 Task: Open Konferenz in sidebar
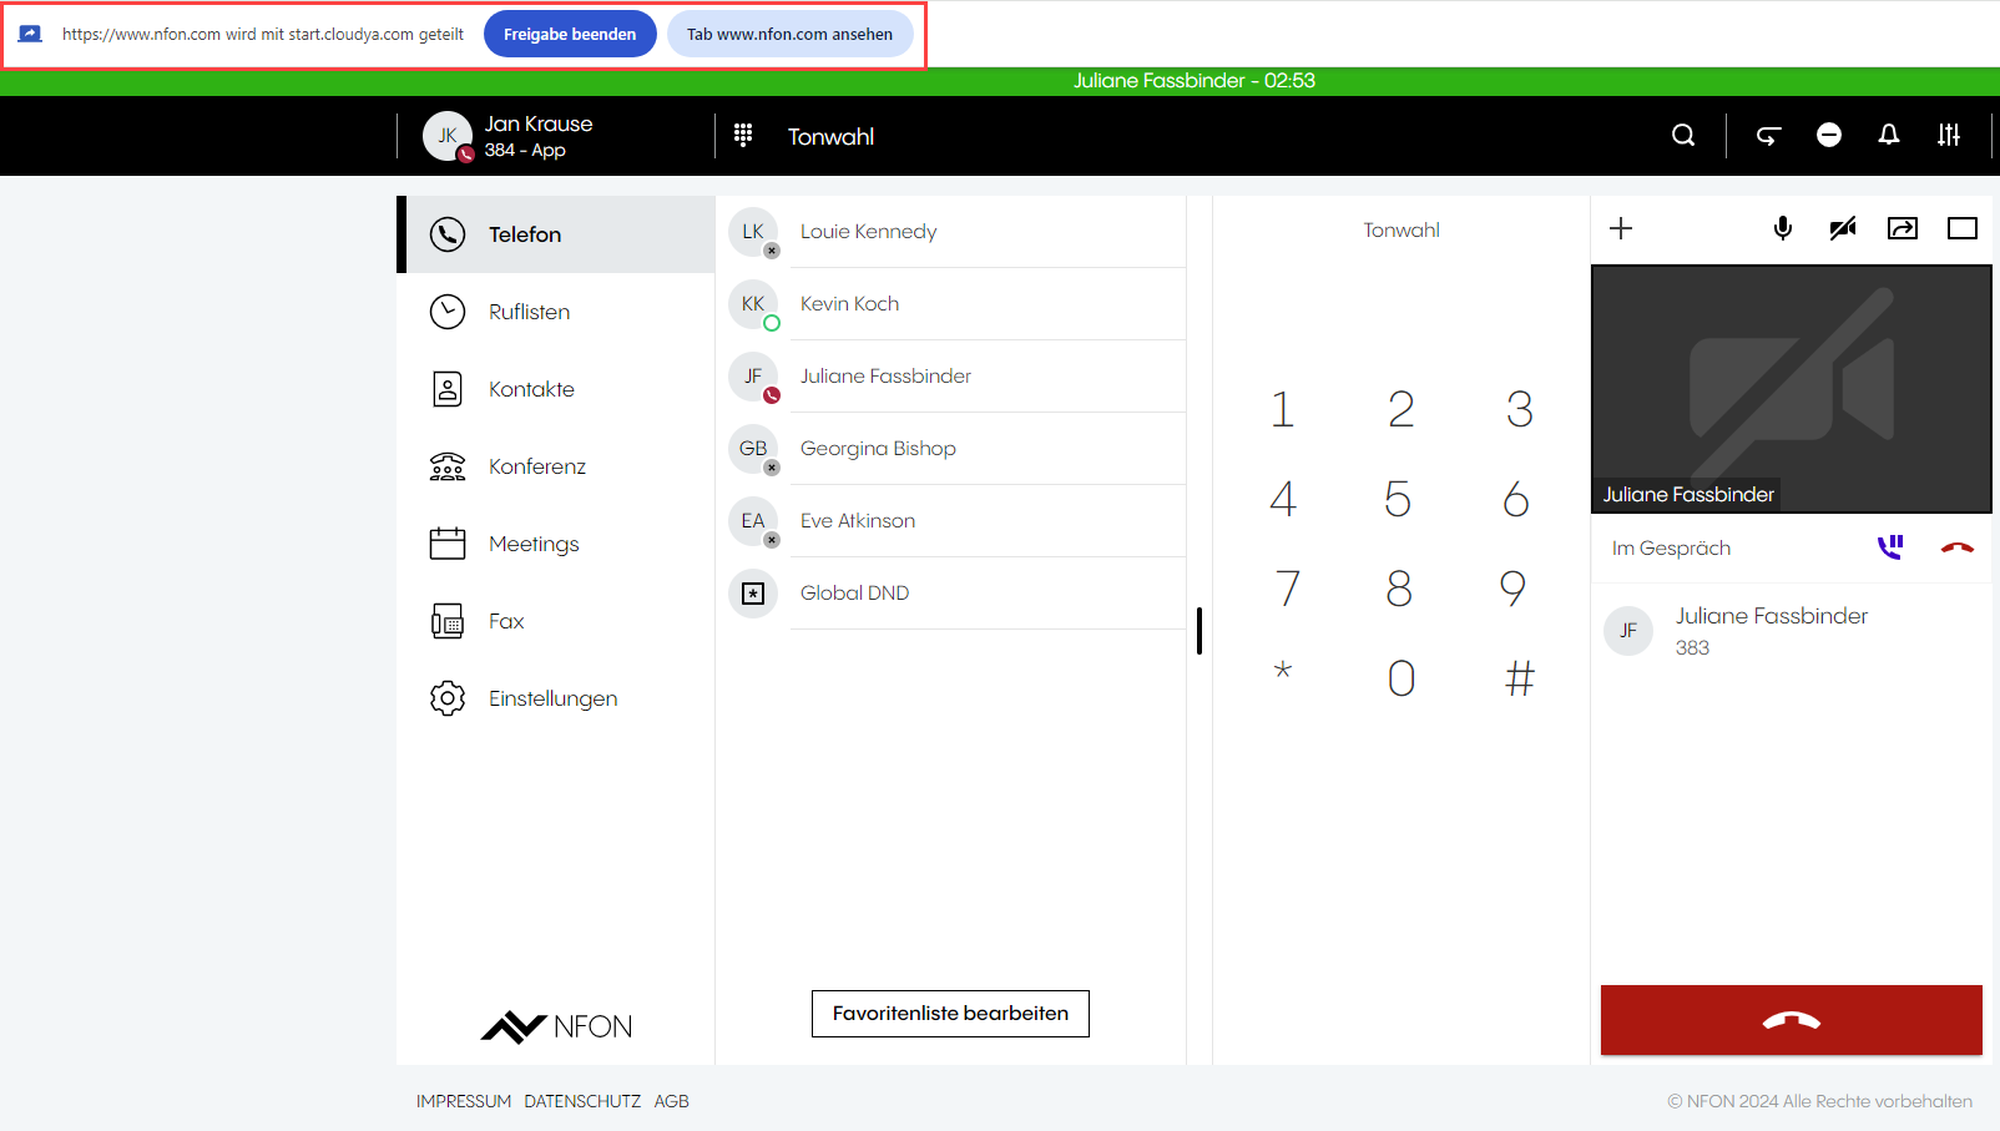(536, 467)
